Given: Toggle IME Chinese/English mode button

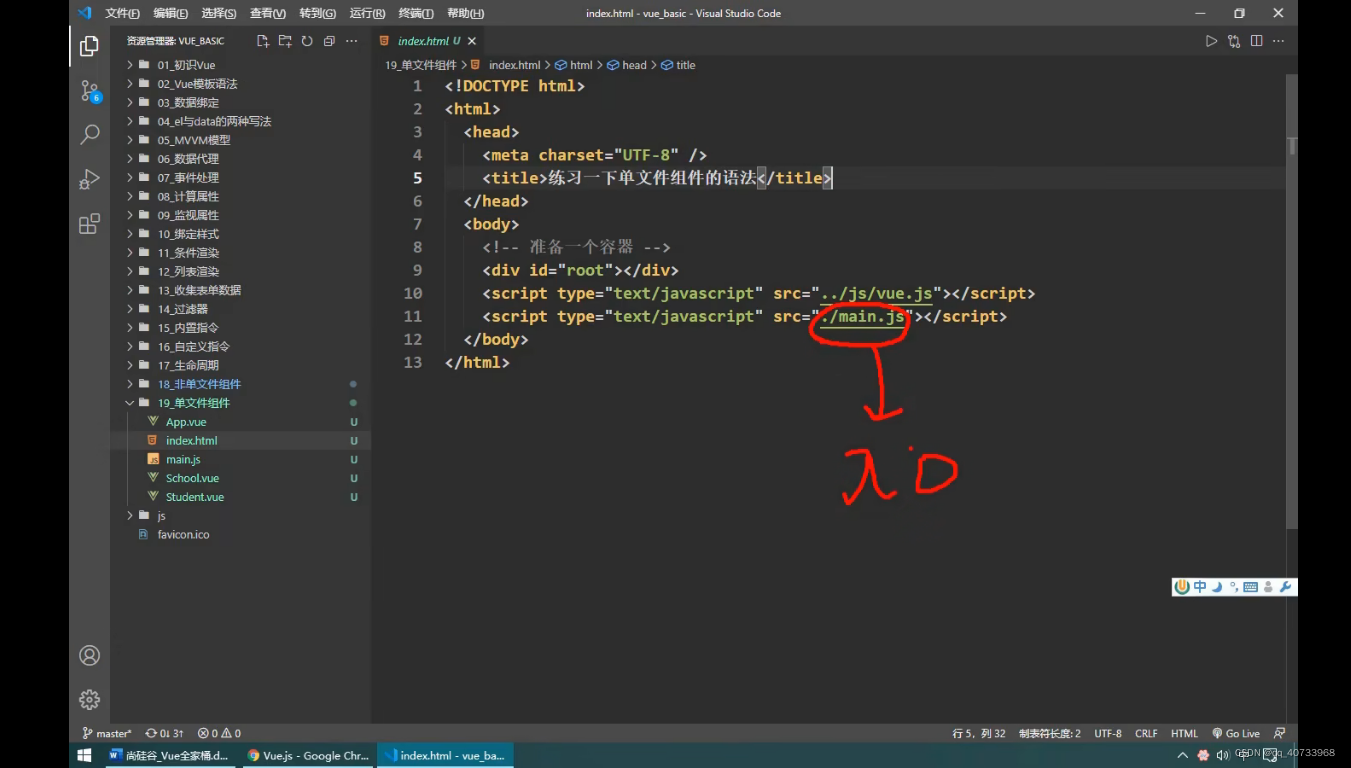Looking at the screenshot, I should tap(1200, 587).
